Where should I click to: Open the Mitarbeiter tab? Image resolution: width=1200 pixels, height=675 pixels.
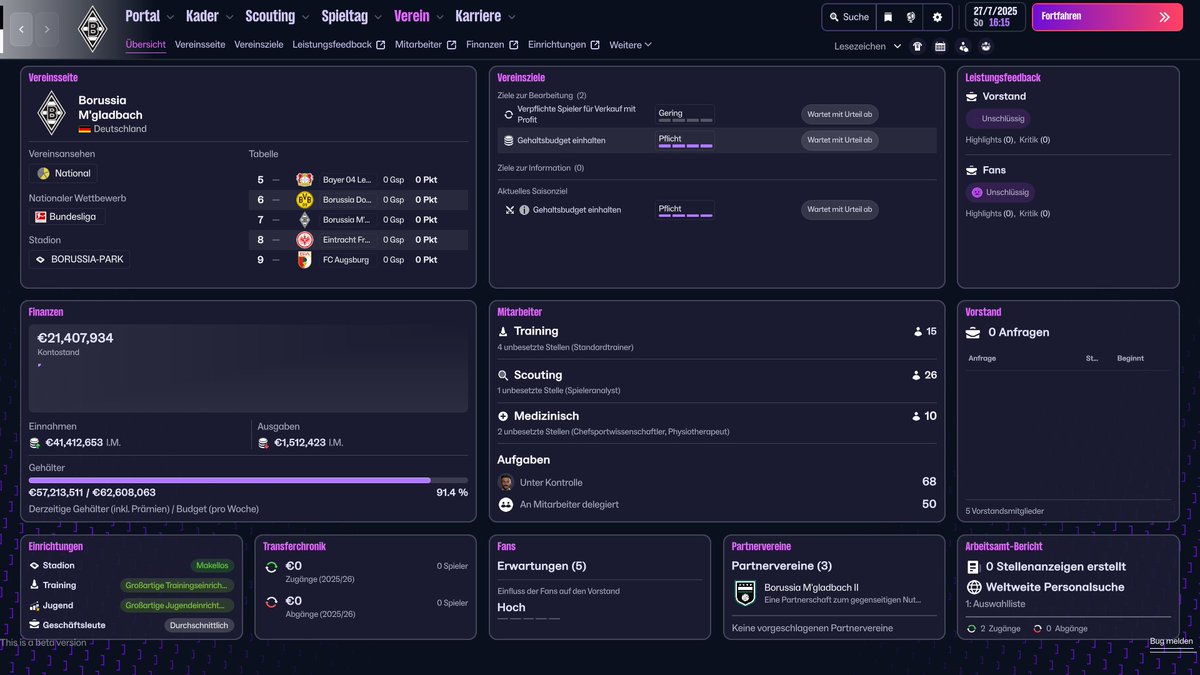(x=426, y=45)
